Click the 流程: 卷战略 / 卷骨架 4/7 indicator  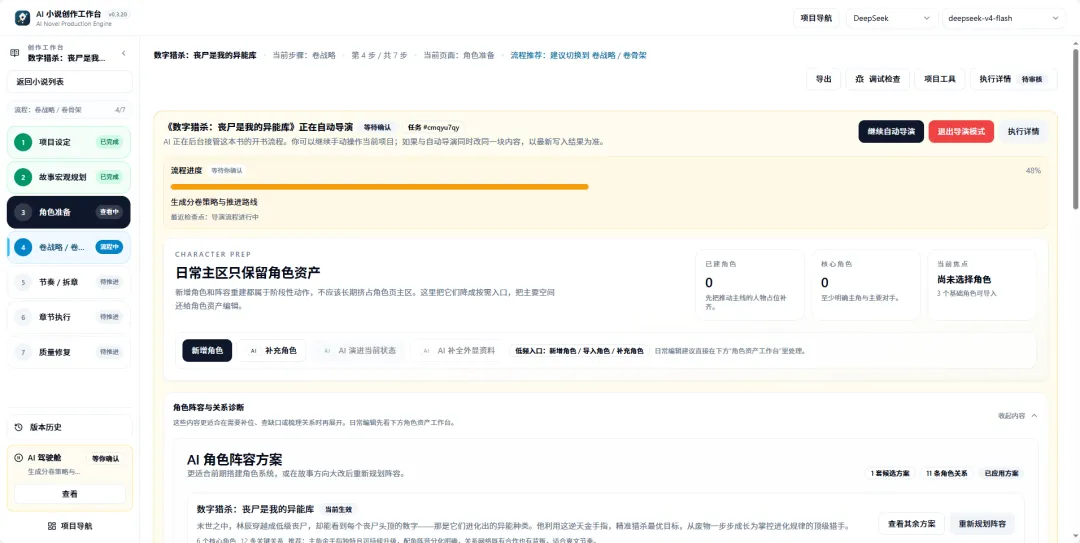click(x=70, y=110)
